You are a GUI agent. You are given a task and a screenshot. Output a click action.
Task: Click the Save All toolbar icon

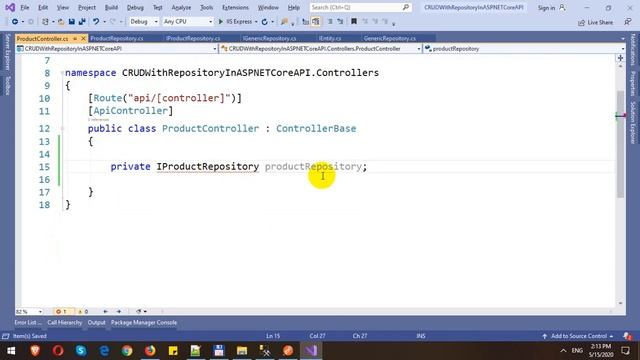(x=82, y=22)
